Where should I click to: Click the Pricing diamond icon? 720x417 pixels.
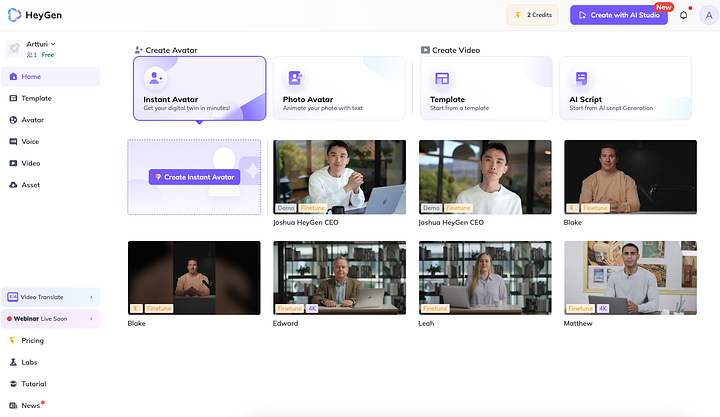(13, 340)
